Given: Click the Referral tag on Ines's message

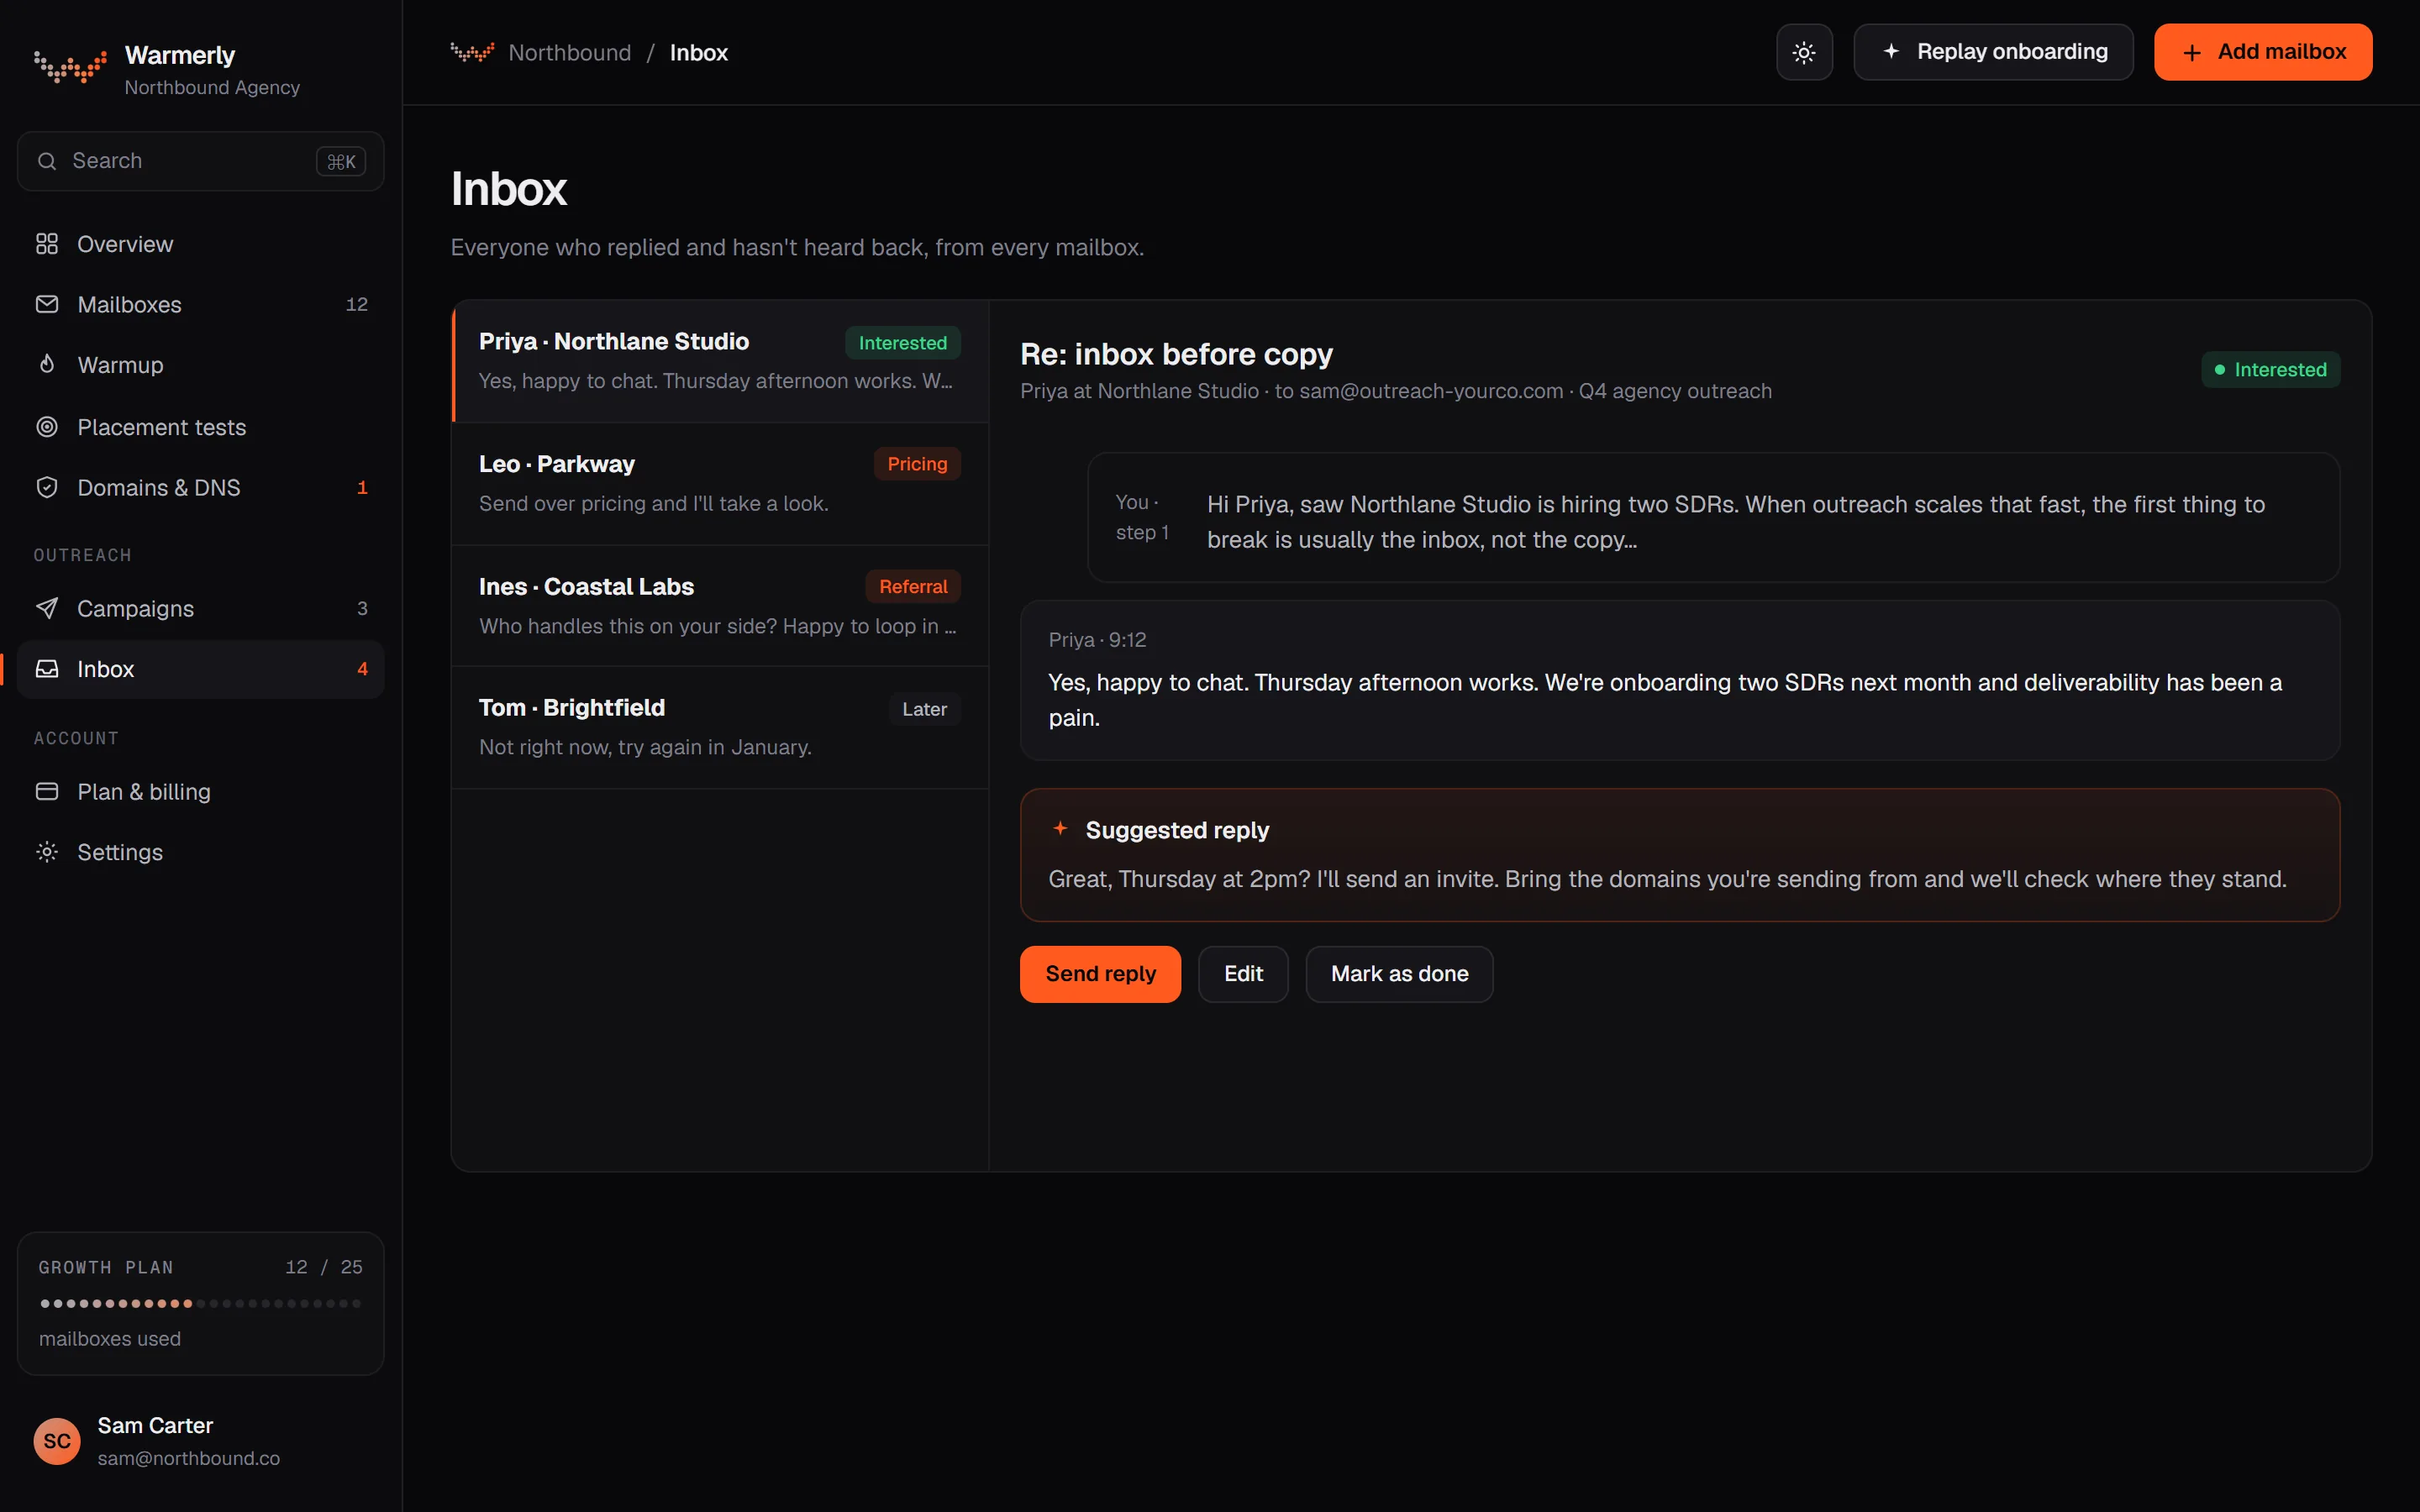Looking at the screenshot, I should 913,587.
